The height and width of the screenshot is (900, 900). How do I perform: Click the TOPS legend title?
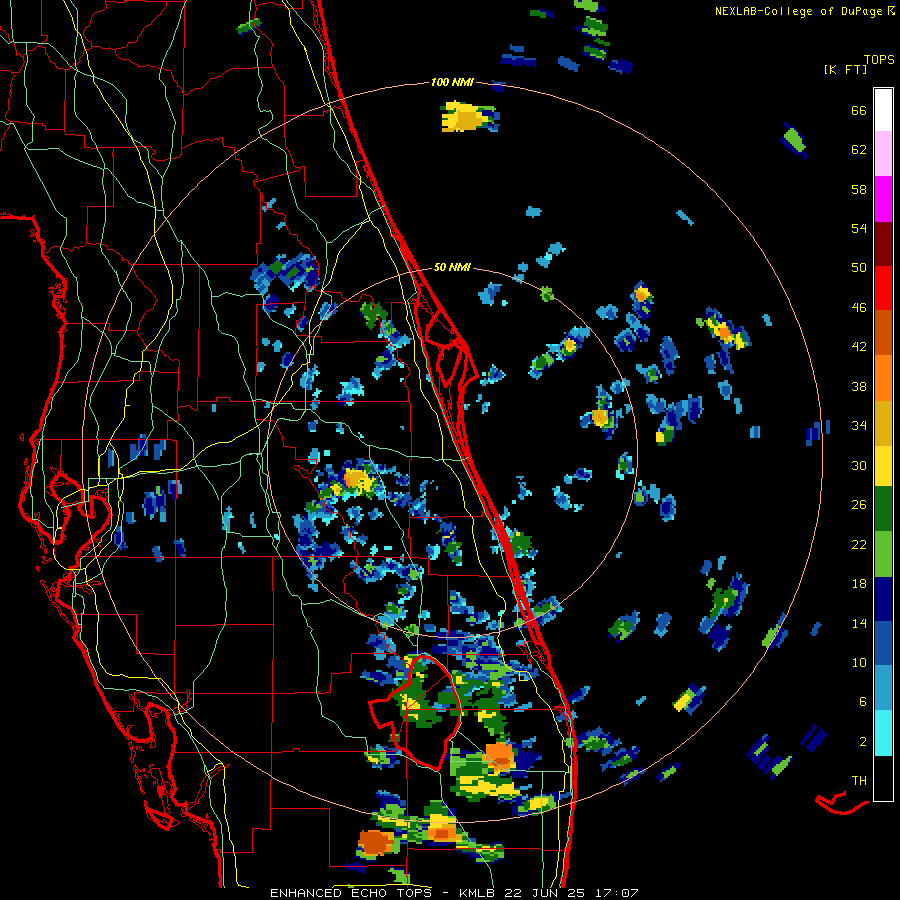coord(879,60)
